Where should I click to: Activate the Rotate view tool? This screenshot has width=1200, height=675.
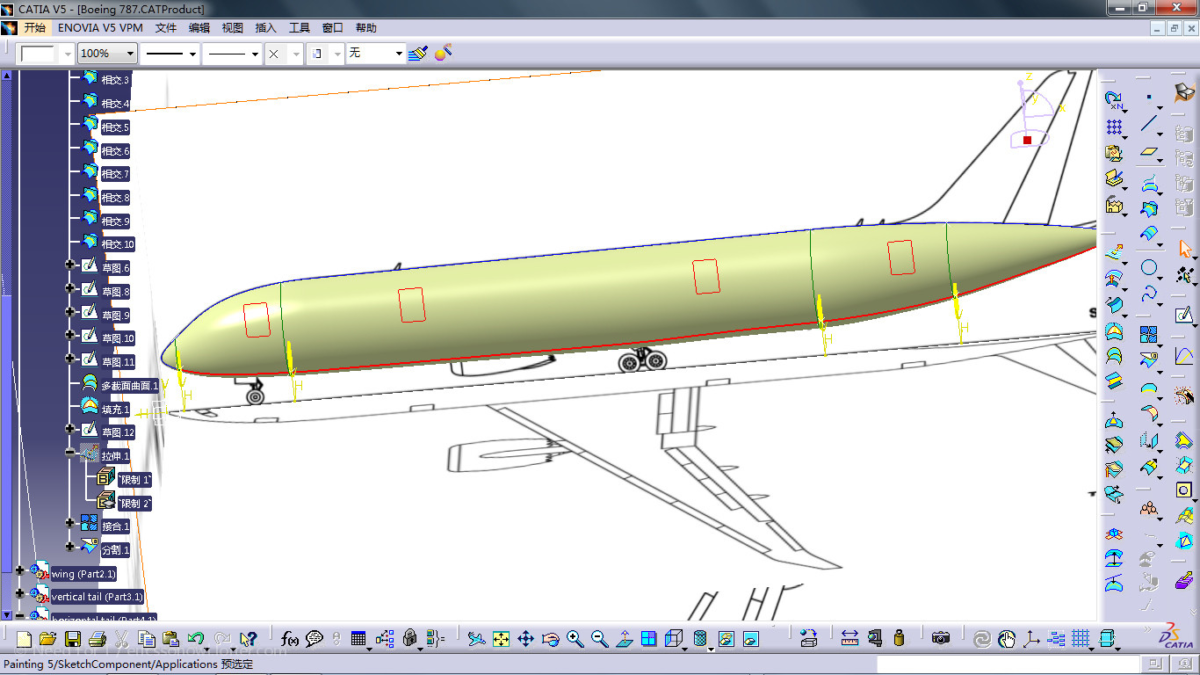pyautogui.click(x=550, y=639)
